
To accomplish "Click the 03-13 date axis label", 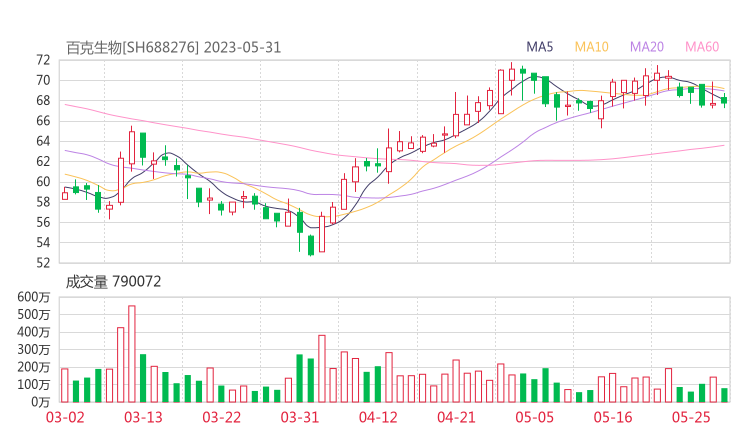I will [x=143, y=417].
